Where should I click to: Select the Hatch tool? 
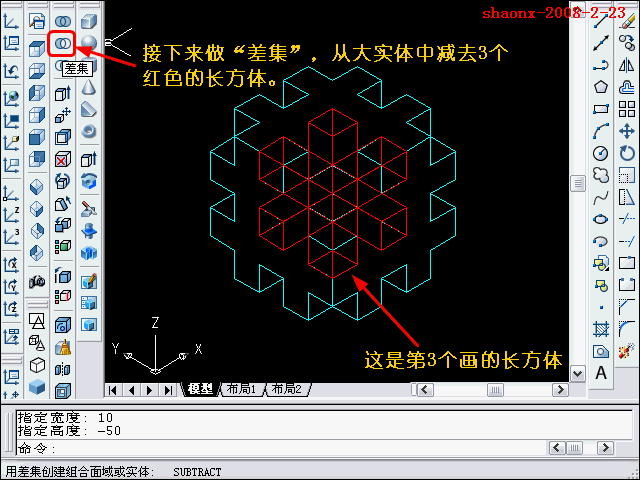(601, 329)
